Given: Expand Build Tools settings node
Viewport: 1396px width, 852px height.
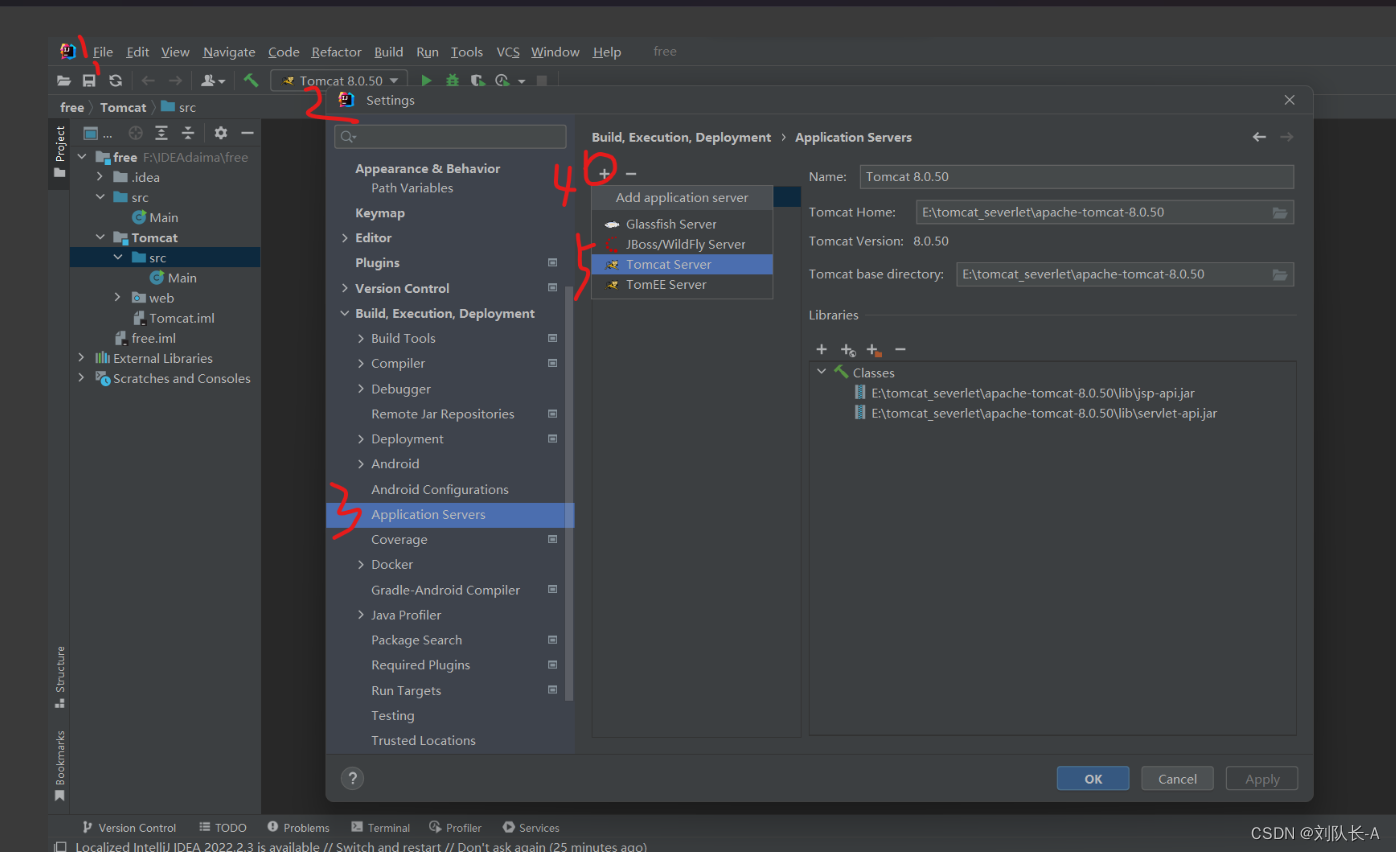Looking at the screenshot, I should pyautogui.click(x=361, y=338).
